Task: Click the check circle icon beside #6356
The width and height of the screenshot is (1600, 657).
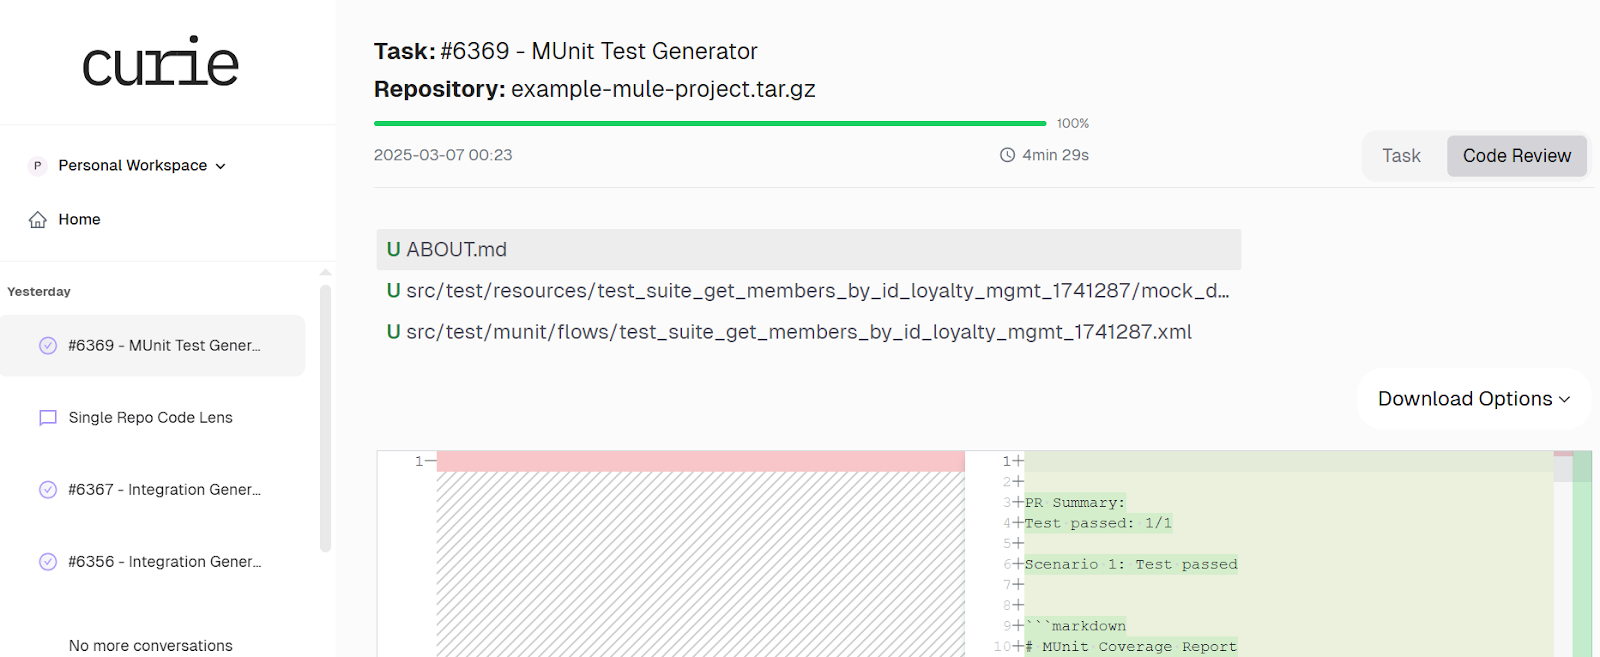Action: 47,561
